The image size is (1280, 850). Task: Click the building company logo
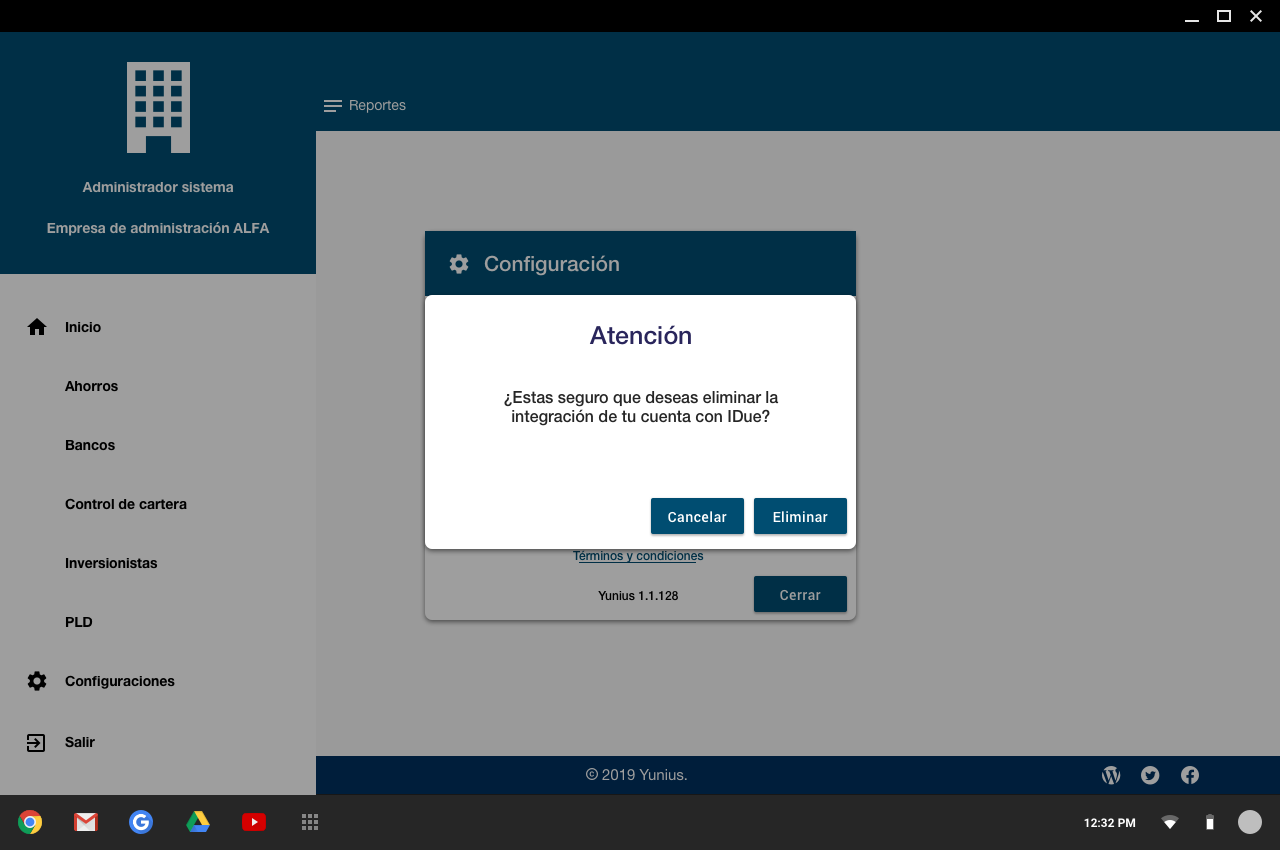coord(158,107)
